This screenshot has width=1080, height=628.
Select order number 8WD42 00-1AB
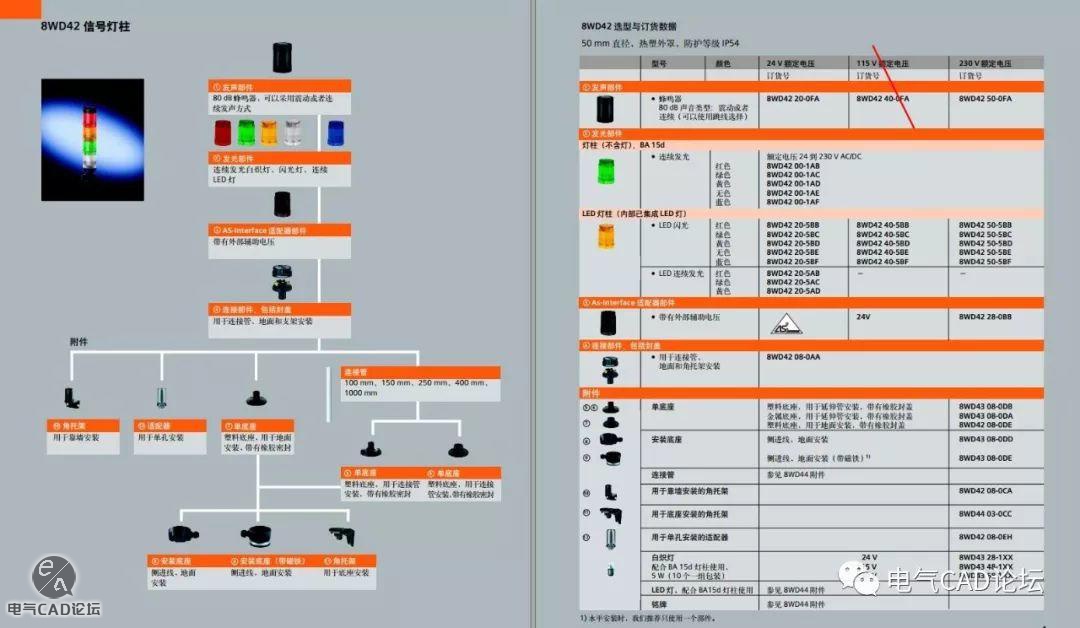[793, 166]
